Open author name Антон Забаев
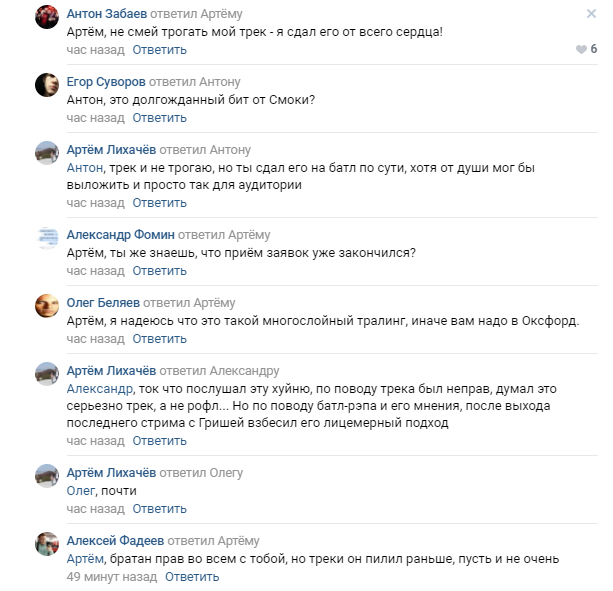Image resolution: width=613 pixels, height=591 pixels. [x=109, y=15]
